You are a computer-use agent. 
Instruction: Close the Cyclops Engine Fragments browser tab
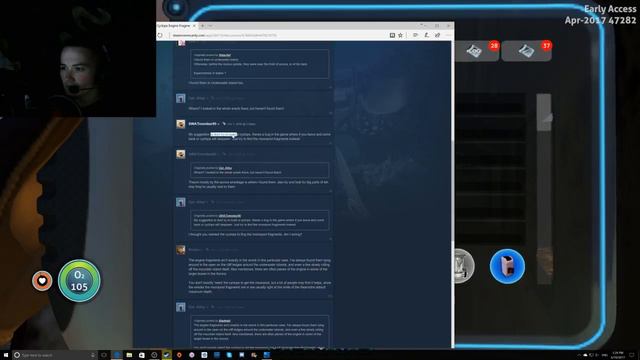point(194,26)
